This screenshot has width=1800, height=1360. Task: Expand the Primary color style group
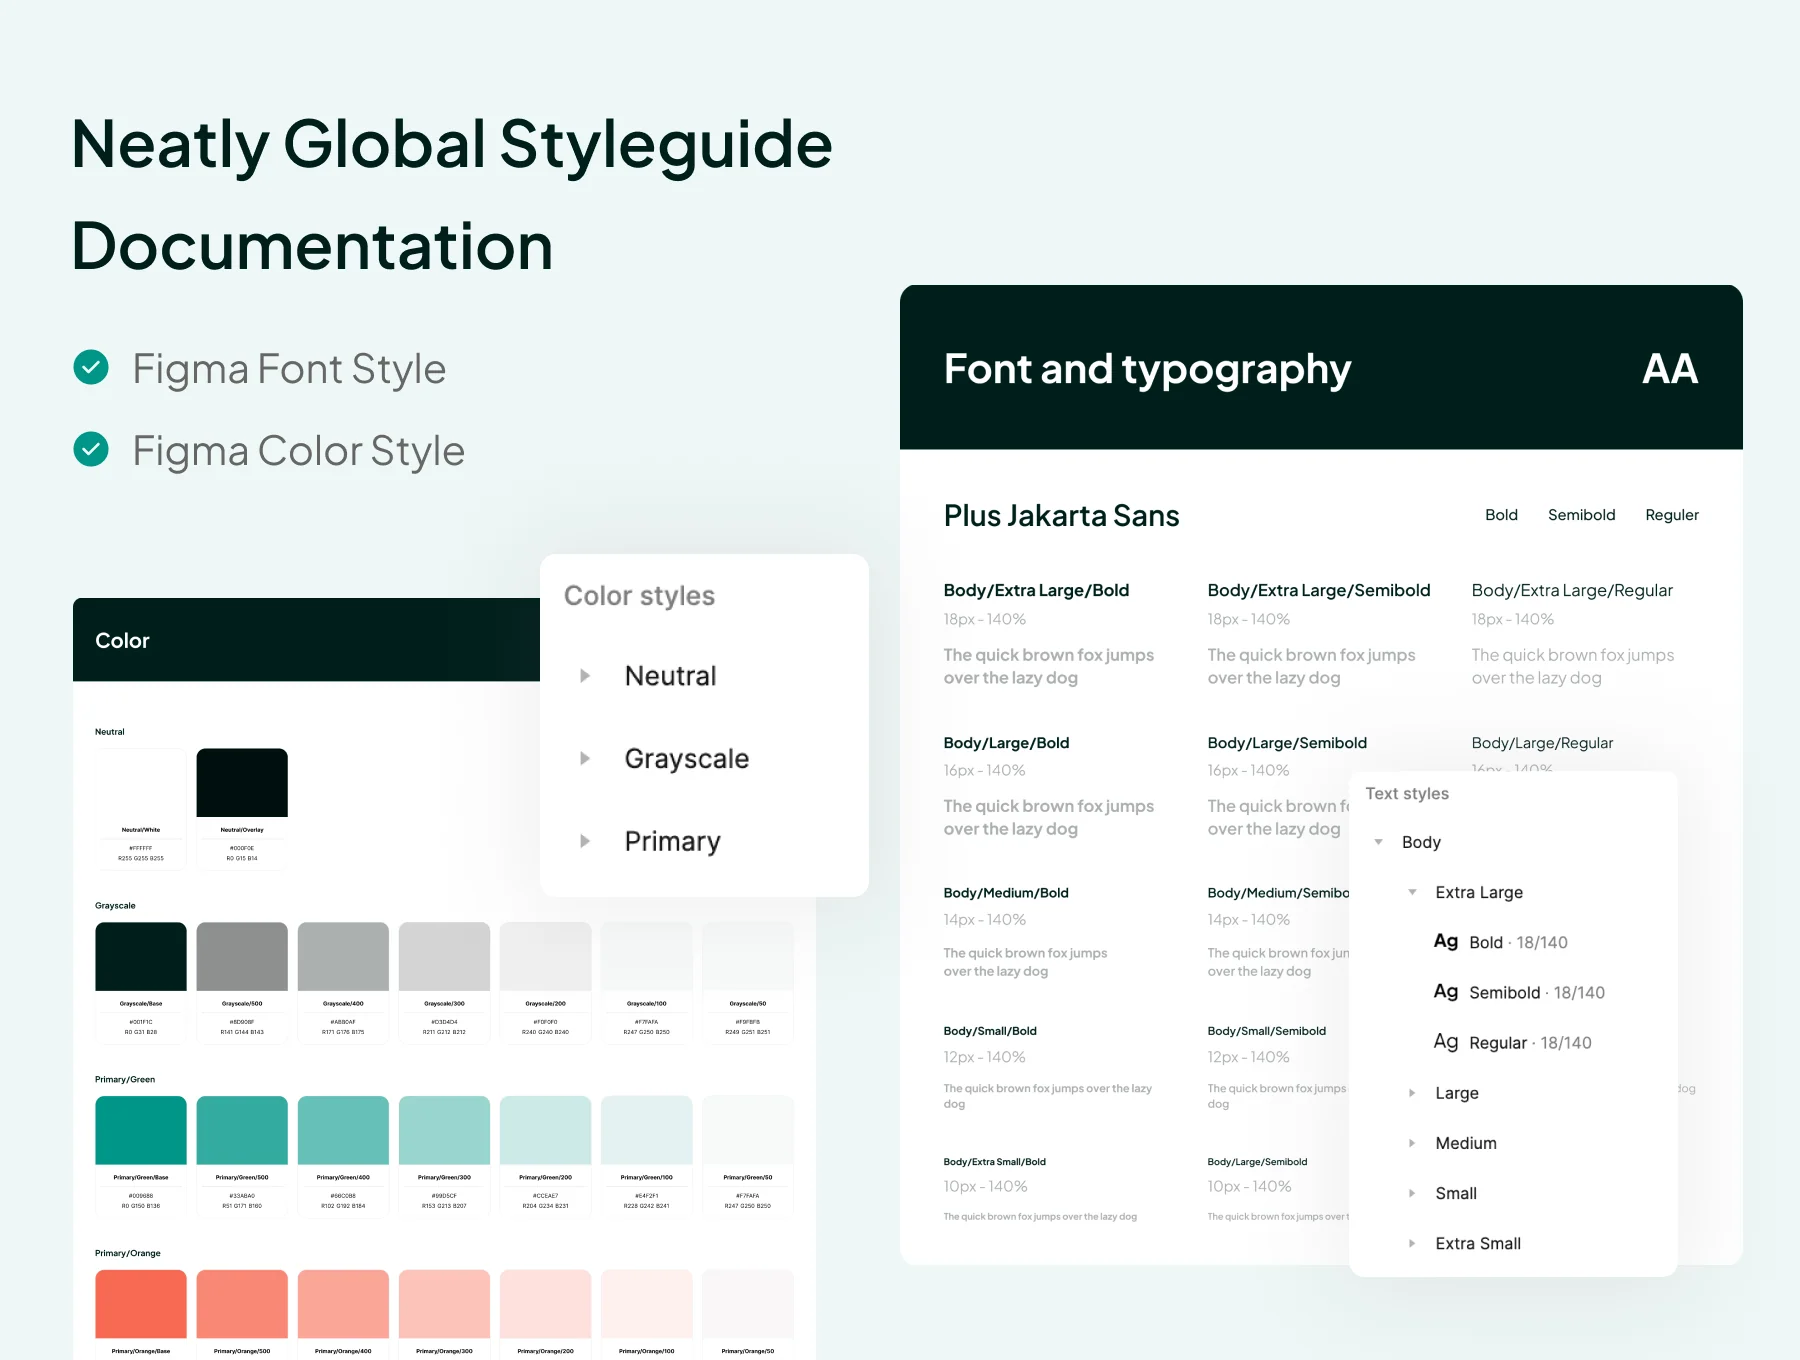[585, 841]
